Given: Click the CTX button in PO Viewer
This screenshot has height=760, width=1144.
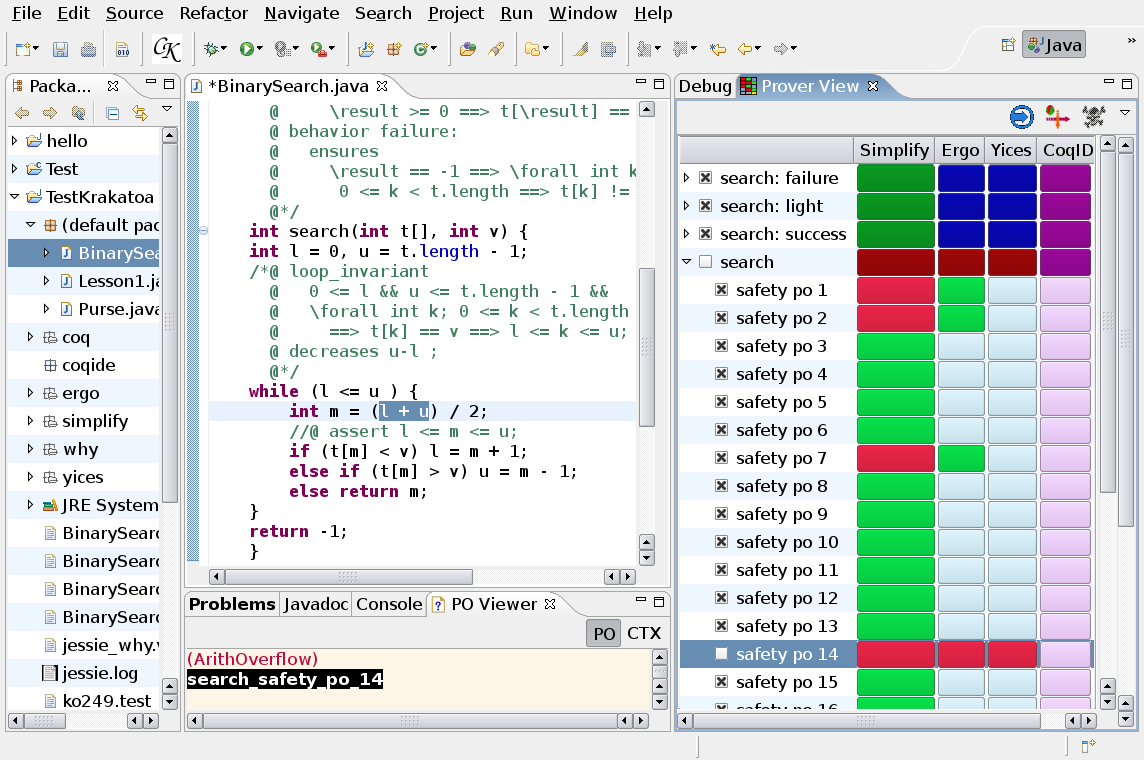Looking at the screenshot, I should 644,633.
